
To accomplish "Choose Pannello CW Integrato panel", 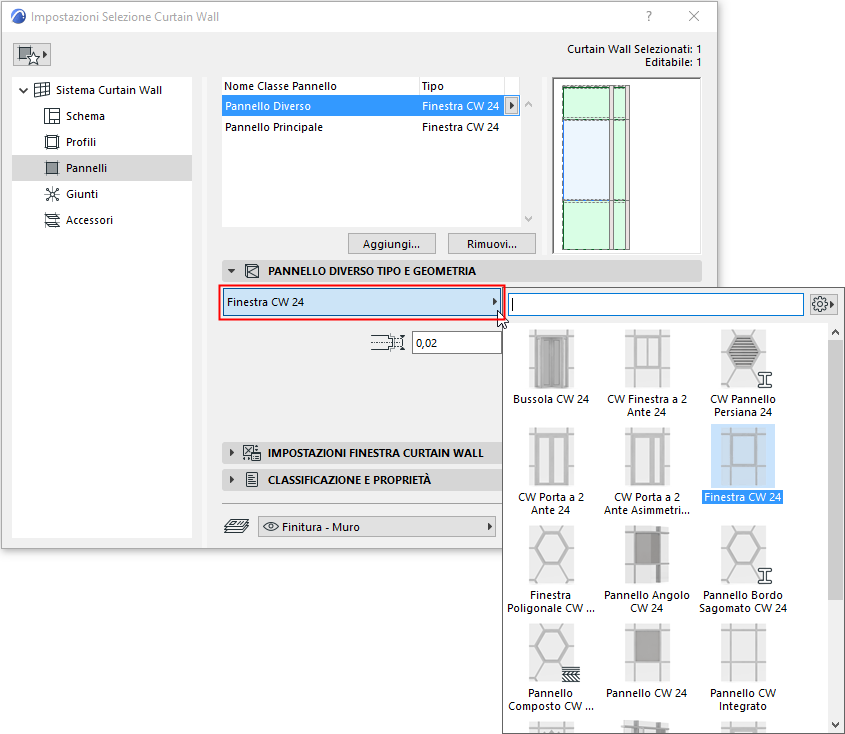I will (743, 668).
